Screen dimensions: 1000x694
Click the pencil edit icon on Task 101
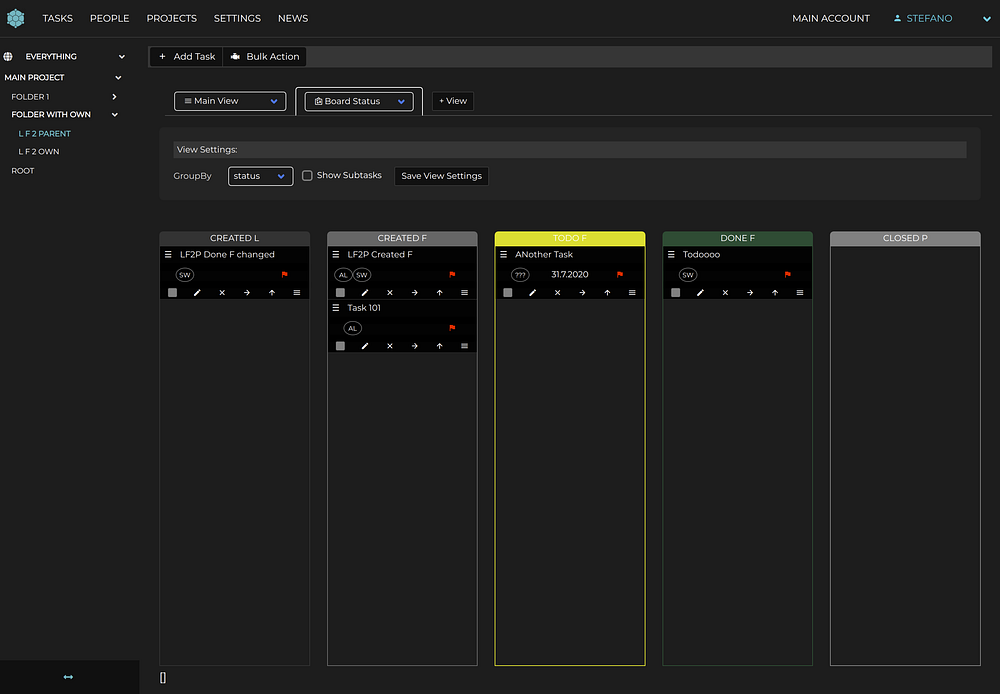[x=365, y=346]
